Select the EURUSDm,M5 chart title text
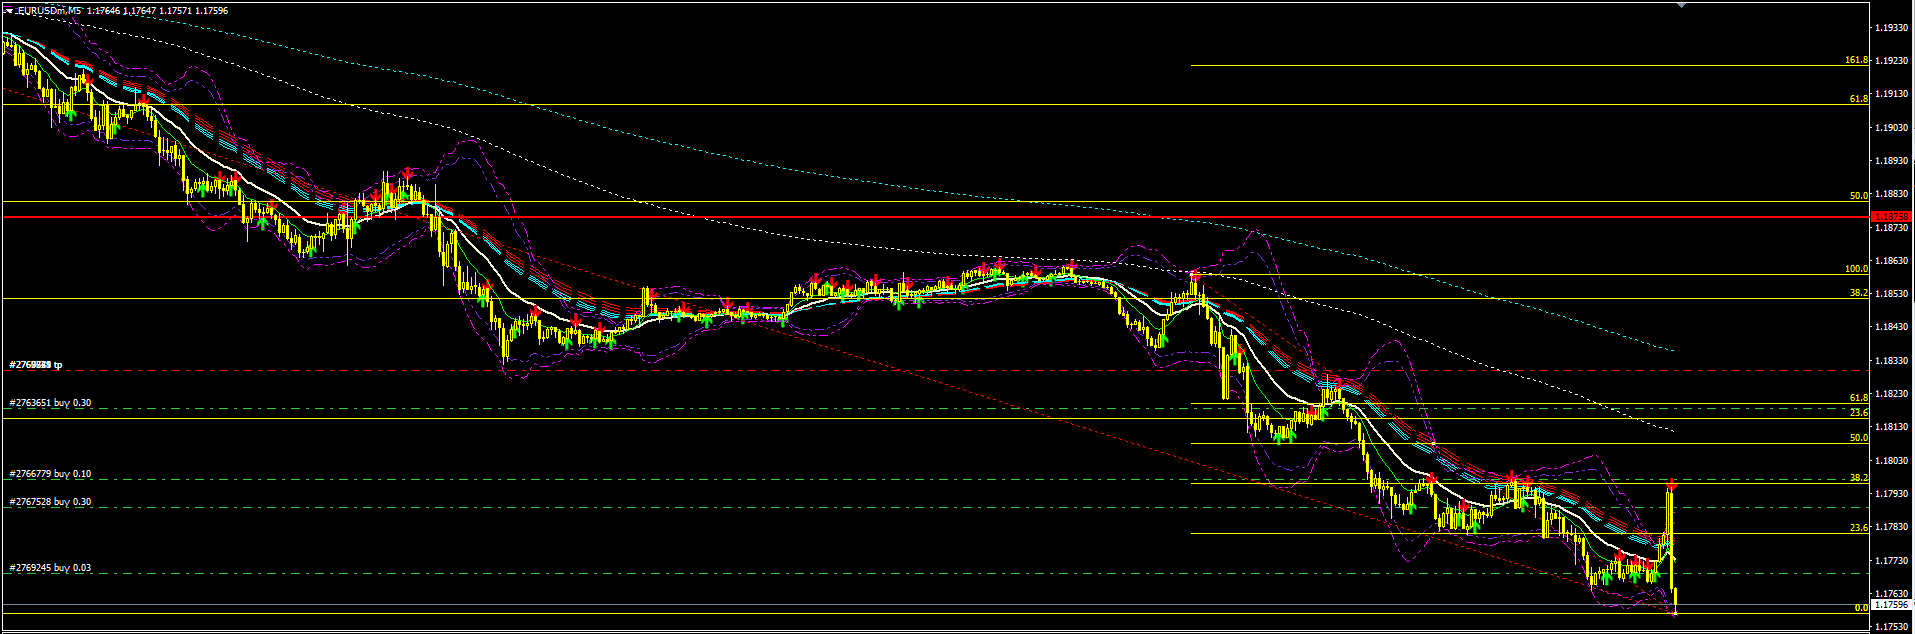This screenshot has width=1915, height=634. pyautogui.click(x=49, y=11)
